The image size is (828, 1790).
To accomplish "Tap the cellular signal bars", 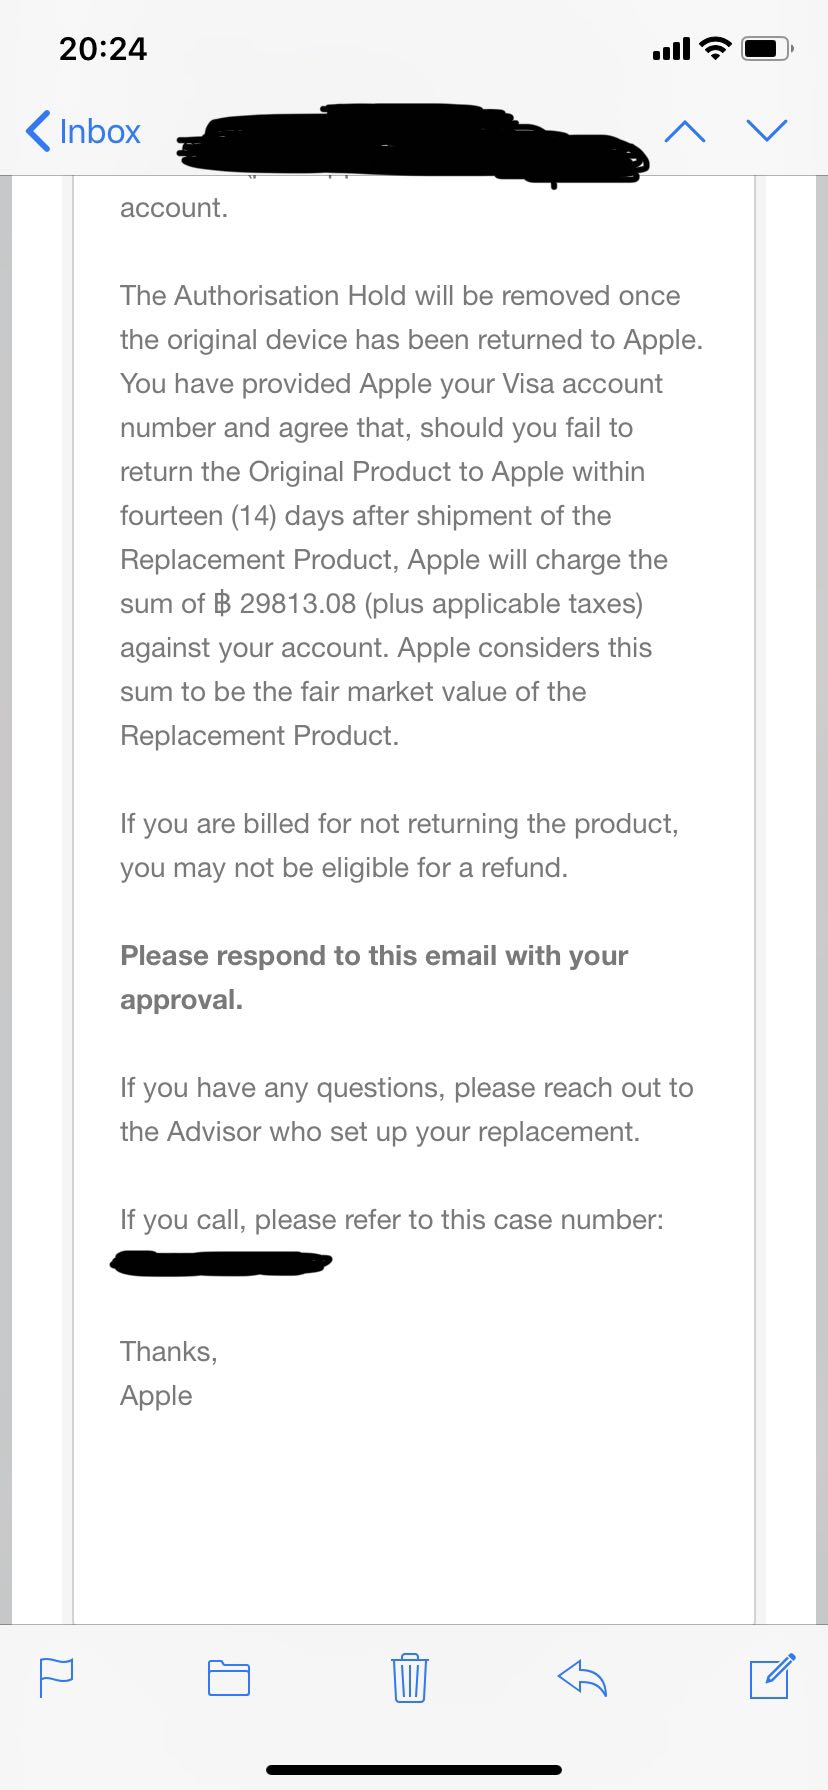I will point(671,48).
